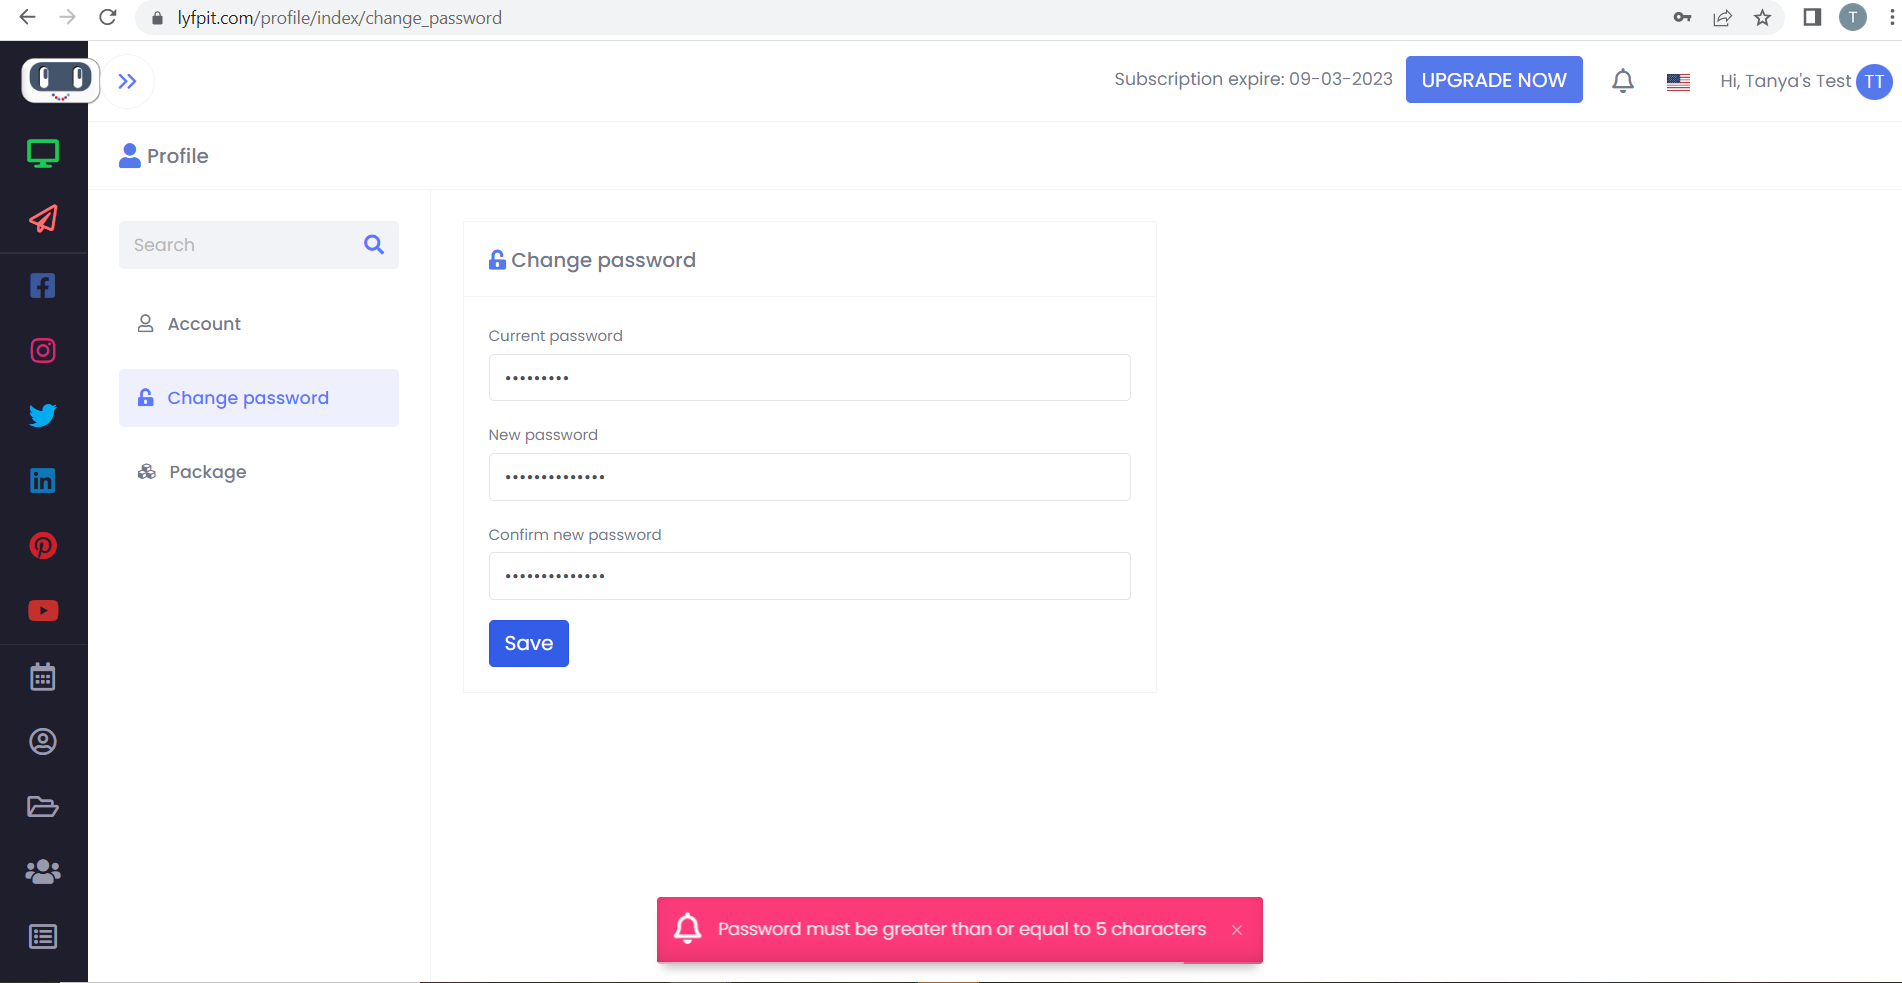The width and height of the screenshot is (1902, 983).
Task: Click the password error notification message
Action: [962, 929]
